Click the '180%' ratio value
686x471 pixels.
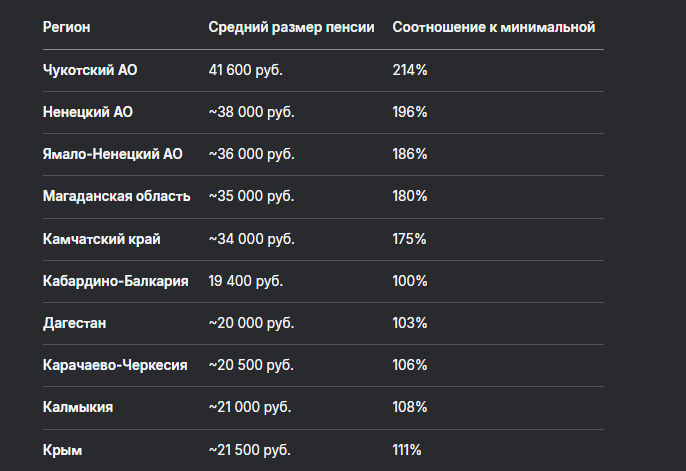click(x=410, y=197)
